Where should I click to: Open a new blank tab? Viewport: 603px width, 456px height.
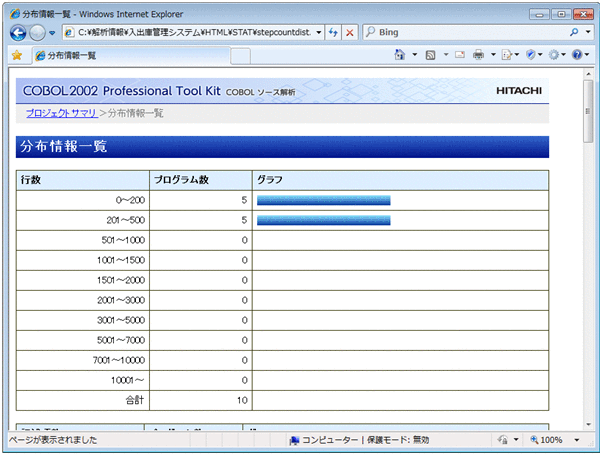pos(240,55)
